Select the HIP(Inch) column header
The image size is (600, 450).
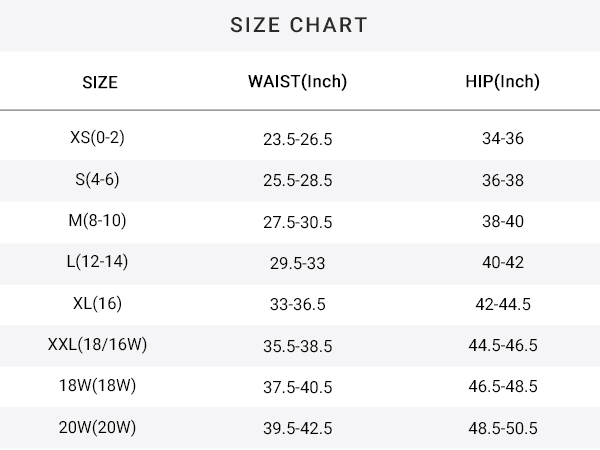pos(502,82)
